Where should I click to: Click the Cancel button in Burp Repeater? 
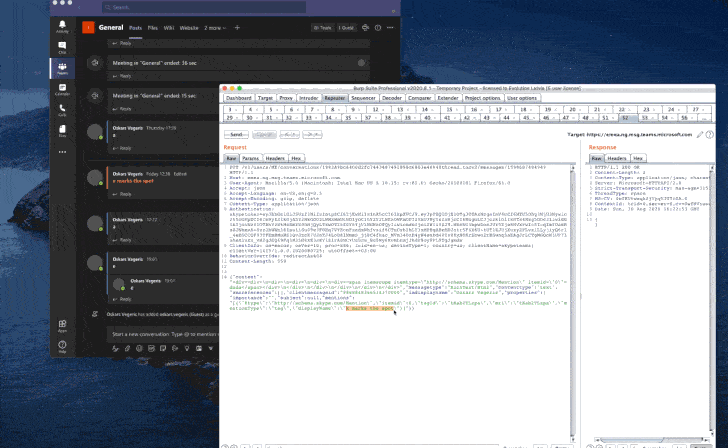tap(265, 135)
